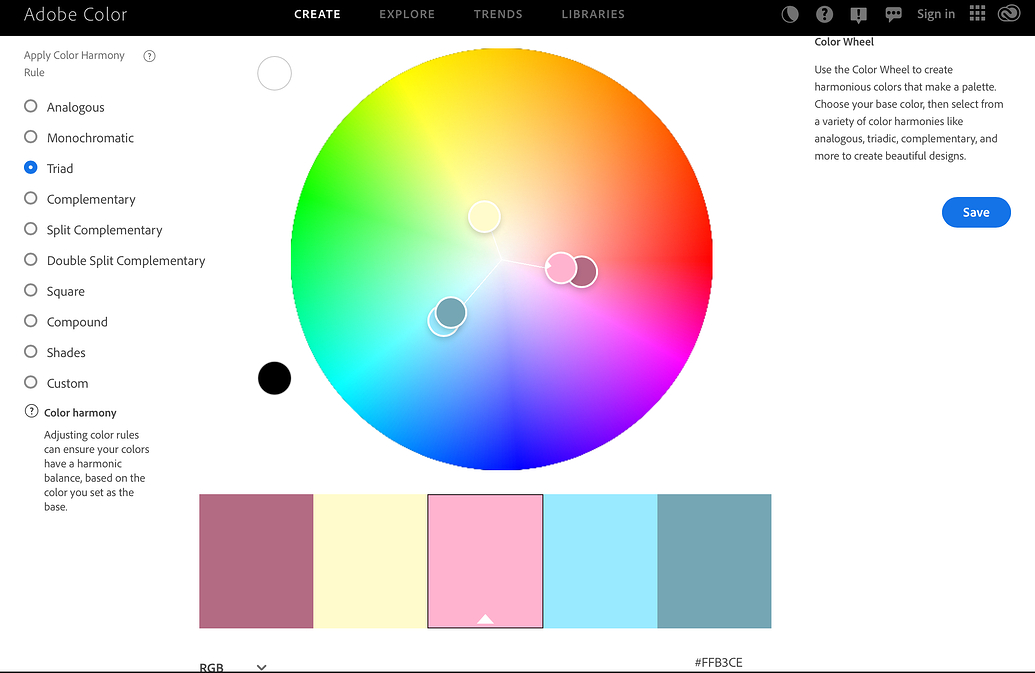
Task: Open the Adobe apps grid icon
Action: (x=977, y=14)
